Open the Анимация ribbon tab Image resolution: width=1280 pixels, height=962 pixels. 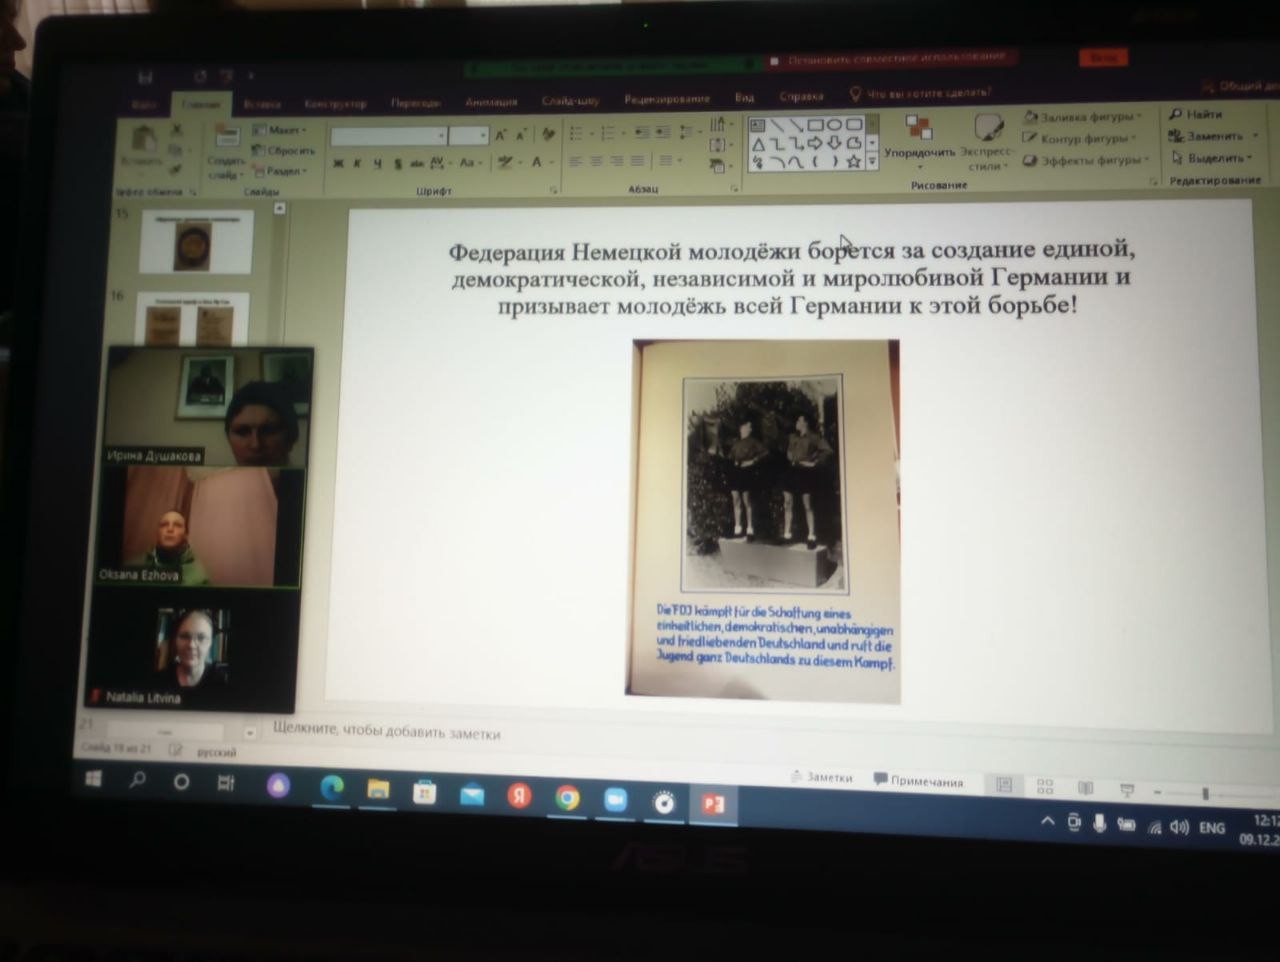pos(492,101)
